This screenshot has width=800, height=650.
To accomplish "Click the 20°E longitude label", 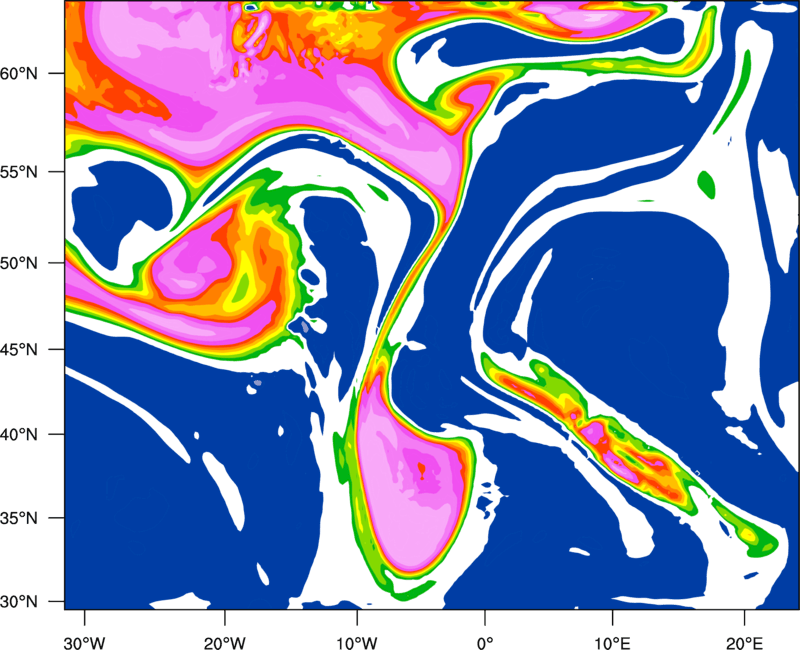I will click(744, 643).
